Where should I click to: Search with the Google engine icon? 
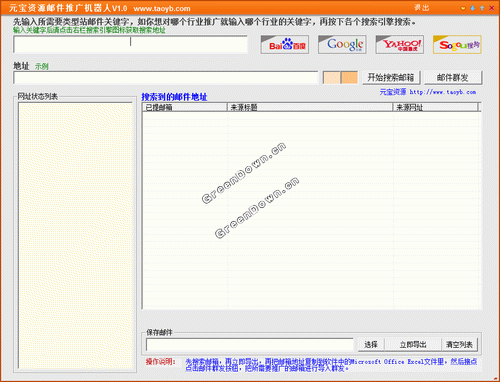tap(342, 45)
